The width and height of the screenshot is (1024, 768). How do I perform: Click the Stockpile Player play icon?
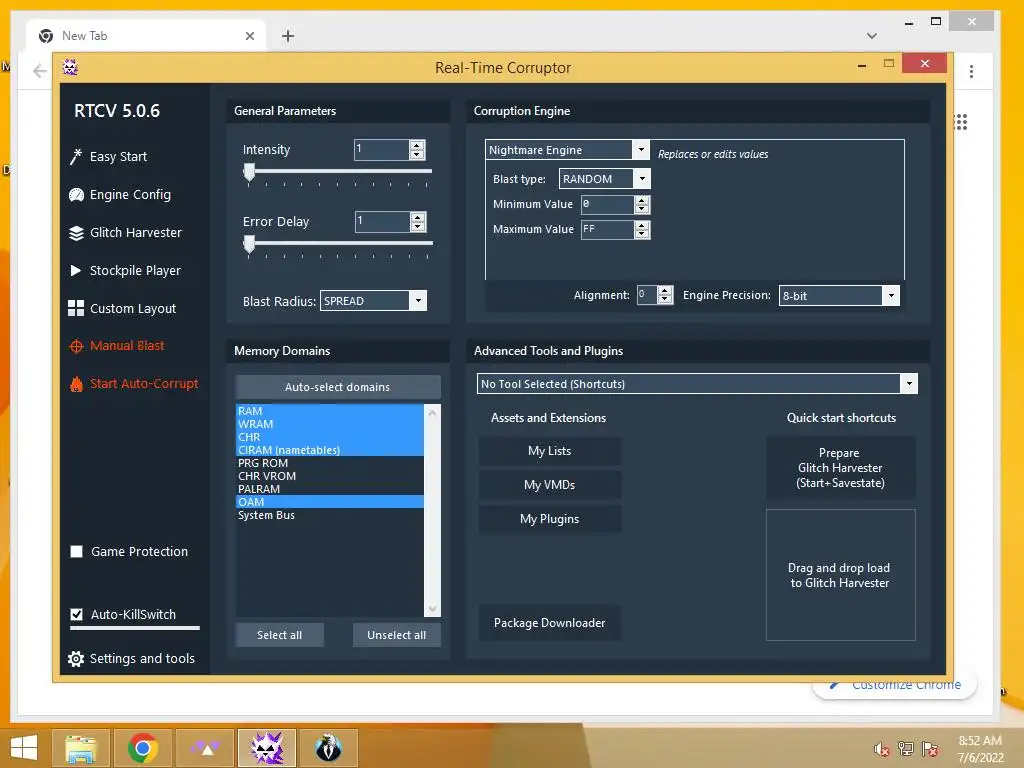click(76, 270)
